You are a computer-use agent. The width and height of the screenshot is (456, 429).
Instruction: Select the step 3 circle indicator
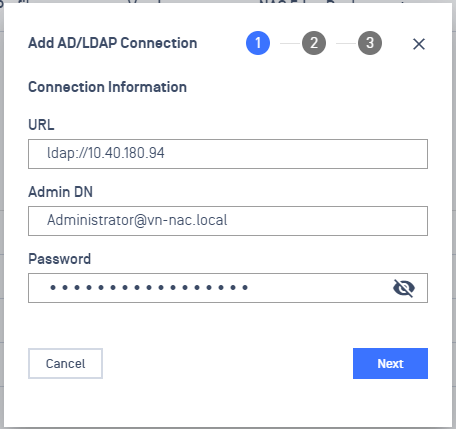(370, 43)
